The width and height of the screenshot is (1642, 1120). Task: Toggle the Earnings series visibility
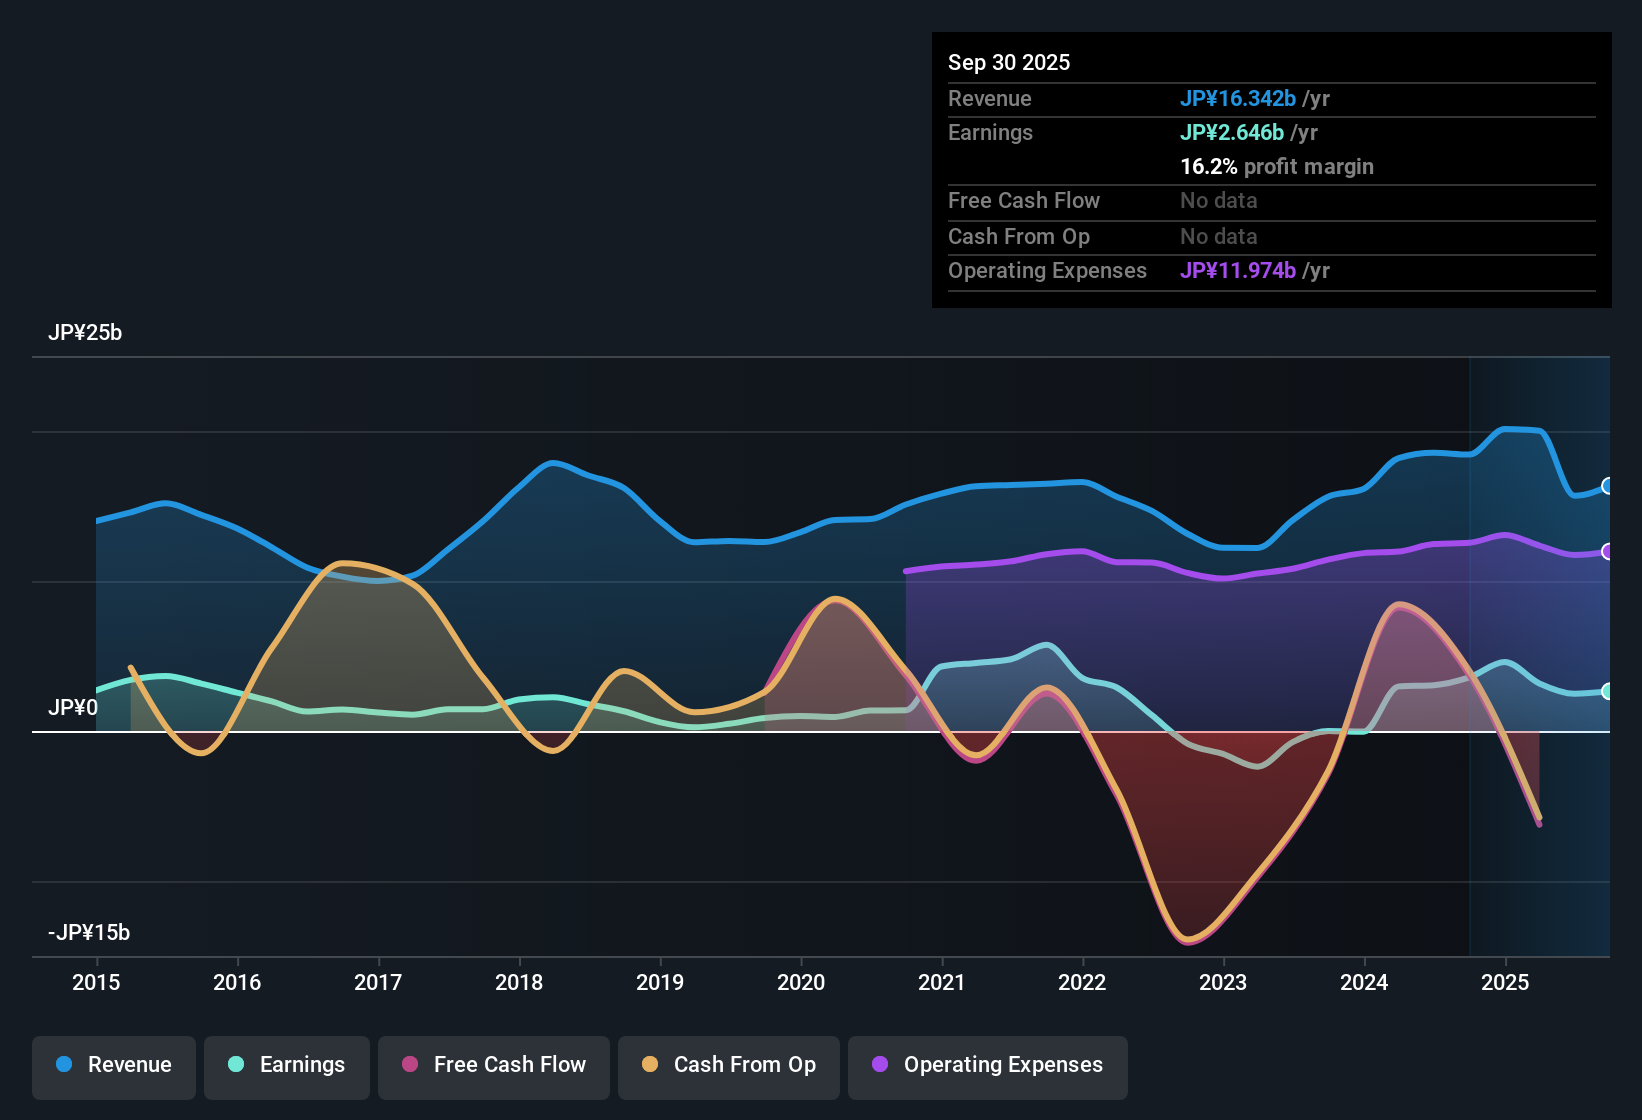coord(286,1065)
